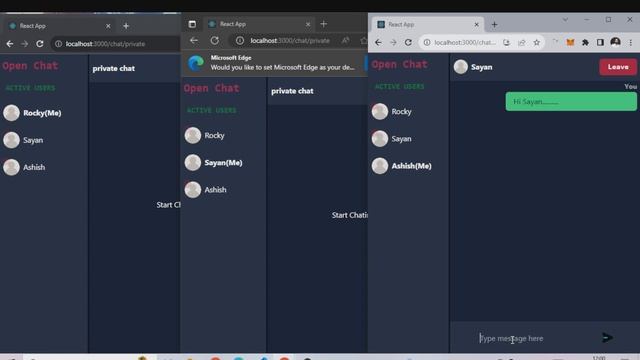Viewport: 640px width, 360px height.
Task: Open Chrome tab search chevron
Action: click(x=565, y=19)
